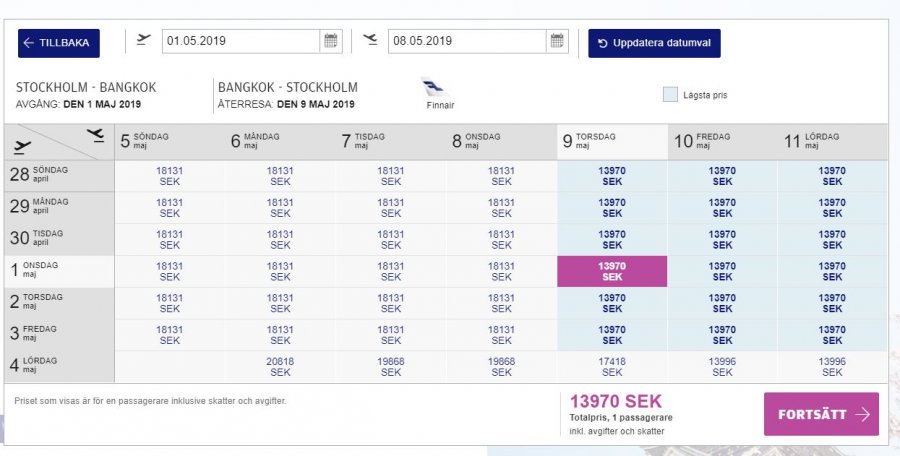The height and width of the screenshot is (456, 900).
Task: Click the landing plane icon by return date
Action: 371,40
